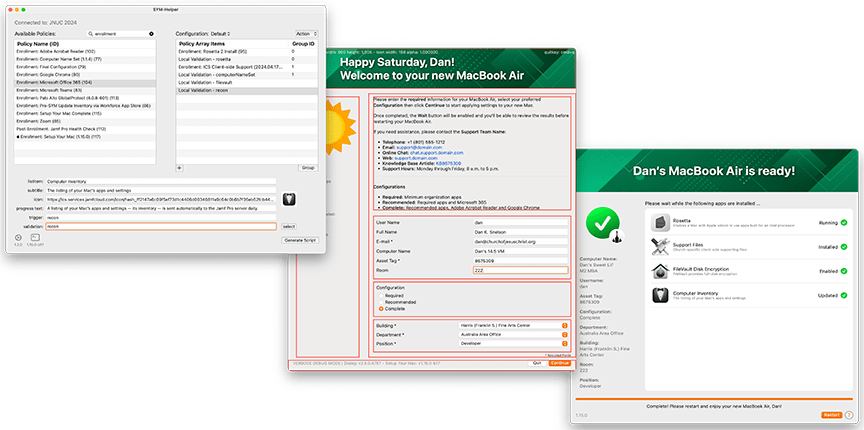Select 'Post-Enrollment: Jamf Pro Health Check (112)' policy
Image resolution: width=864 pixels, height=430 pixels.
coord(85,128)
